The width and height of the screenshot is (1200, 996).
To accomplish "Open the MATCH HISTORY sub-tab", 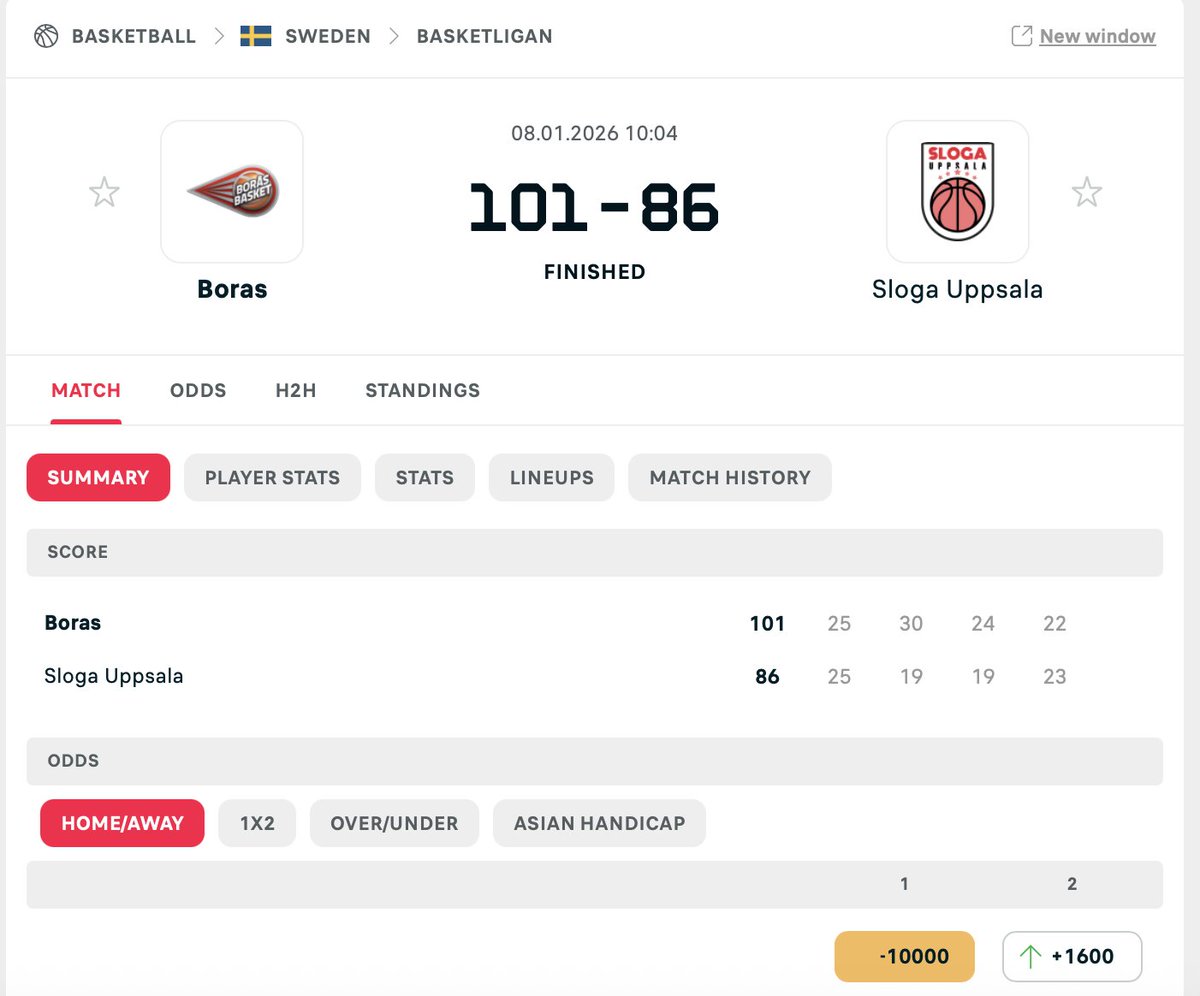I will [x=730, y=477].
